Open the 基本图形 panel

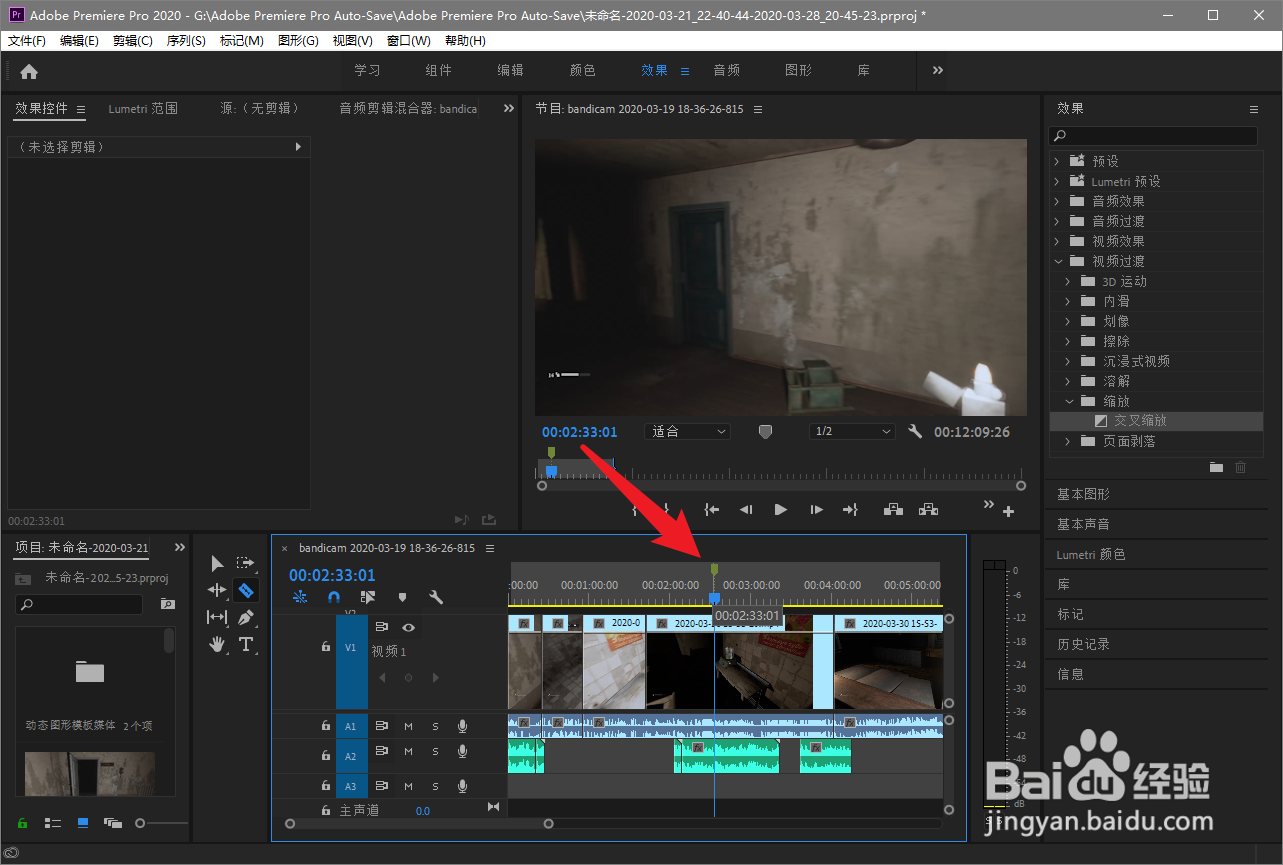1084,494
